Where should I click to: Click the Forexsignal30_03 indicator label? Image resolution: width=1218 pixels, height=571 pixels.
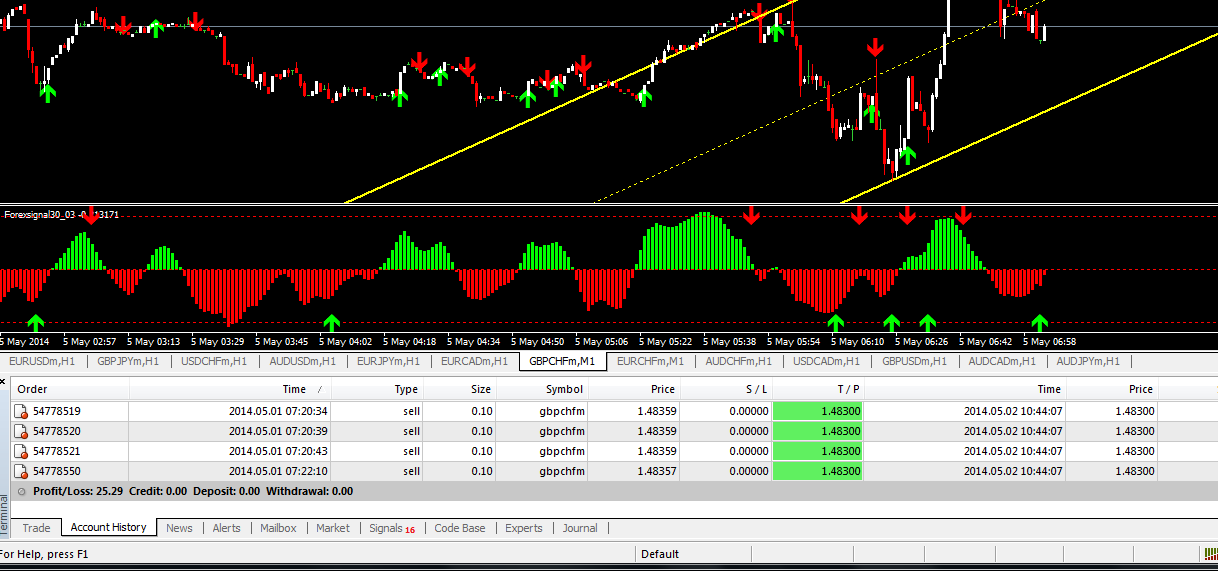point(41,215)
